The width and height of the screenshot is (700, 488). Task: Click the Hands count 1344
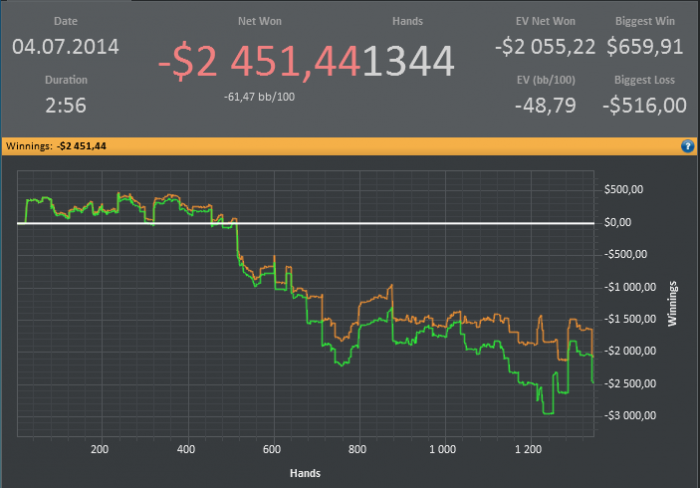click(x=408, y=62)
